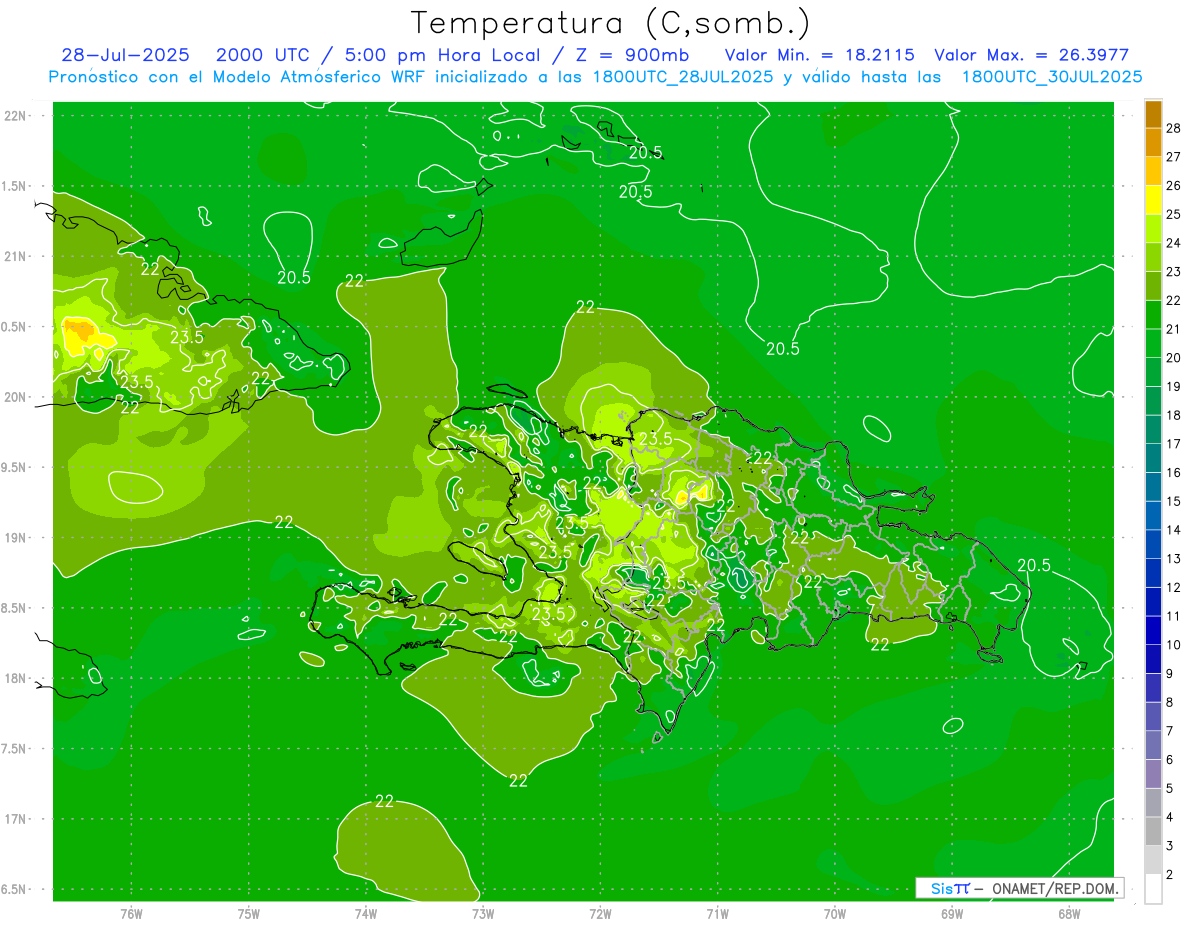Click the '18N' latitude axis label
This screenshot has width=1200, height=927.
click(x=15, y=678)
